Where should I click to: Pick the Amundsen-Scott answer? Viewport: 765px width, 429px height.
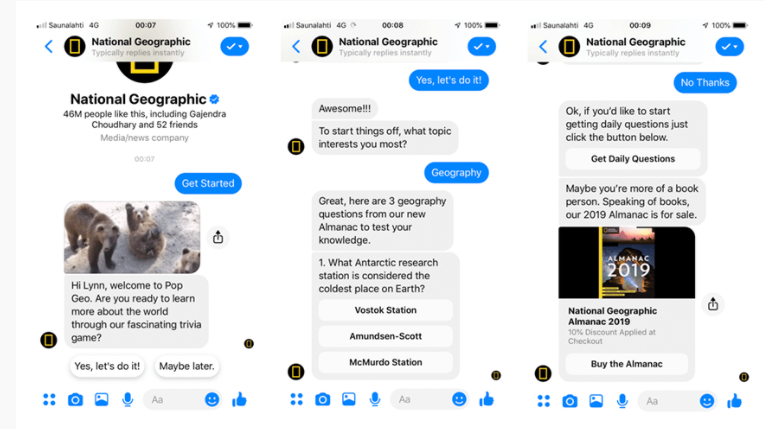385,336
